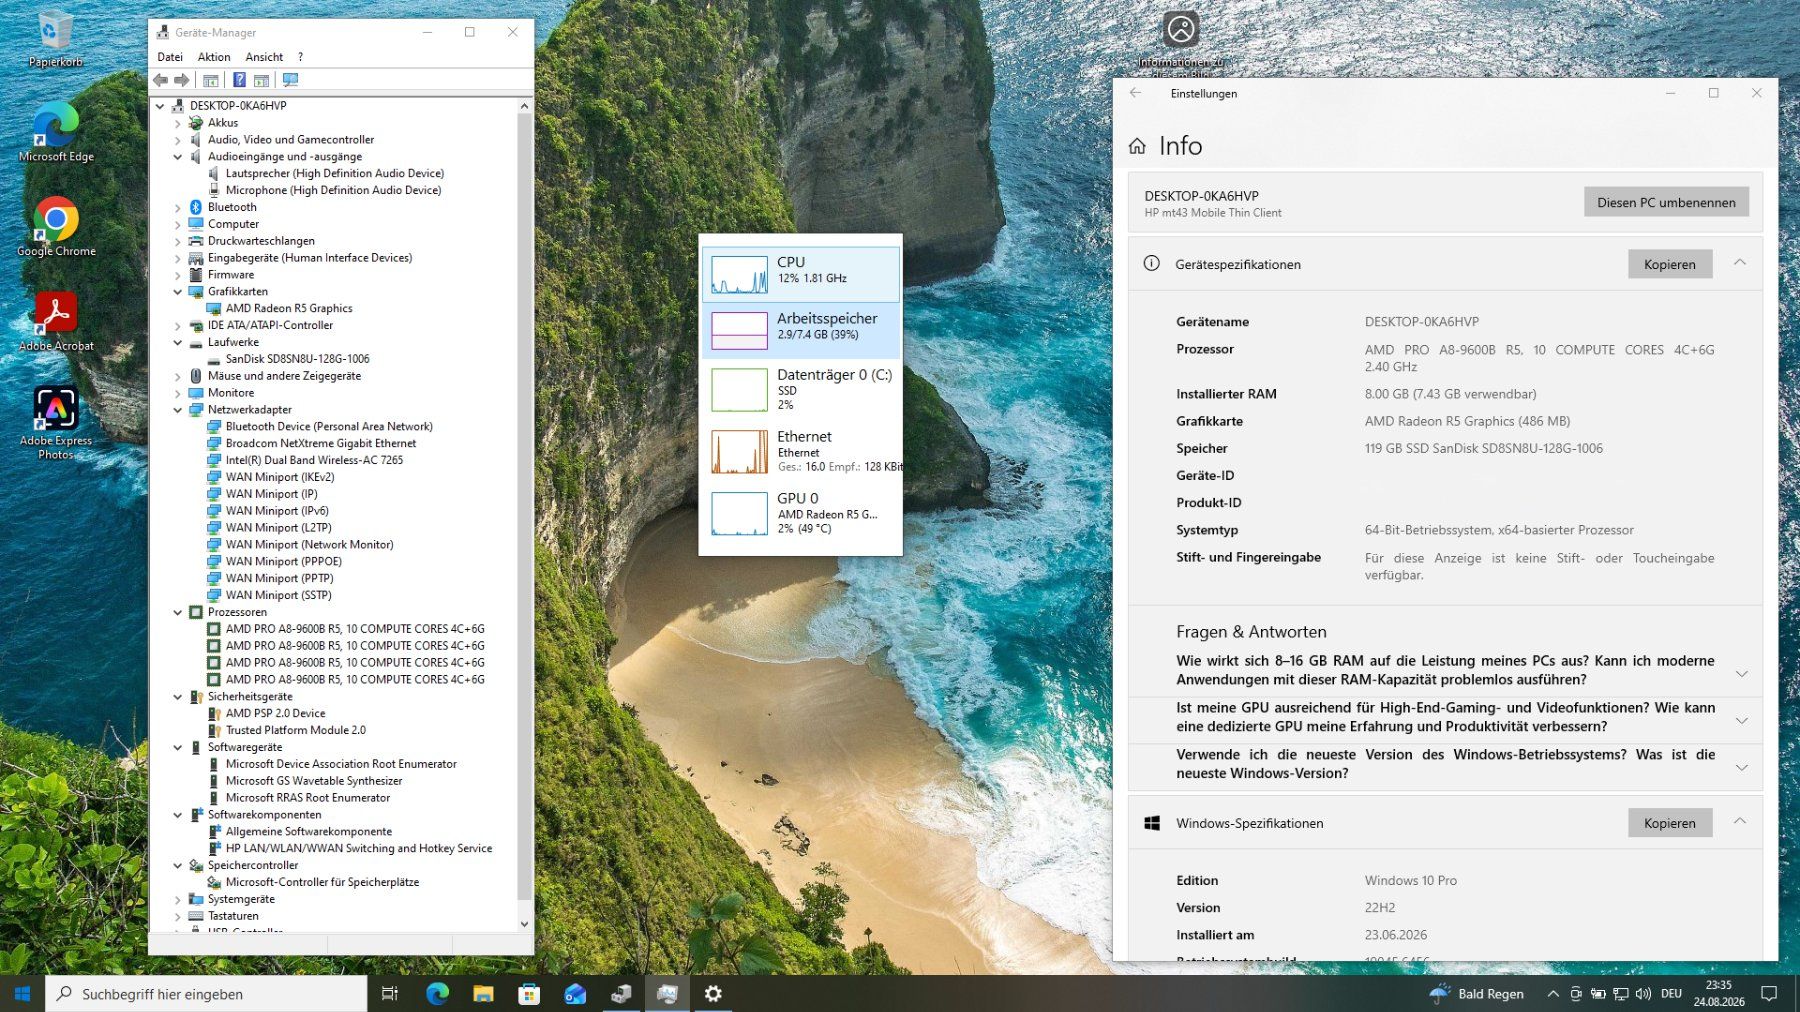Click the show/hide action pane toolbar icon

tap(261, 80)
